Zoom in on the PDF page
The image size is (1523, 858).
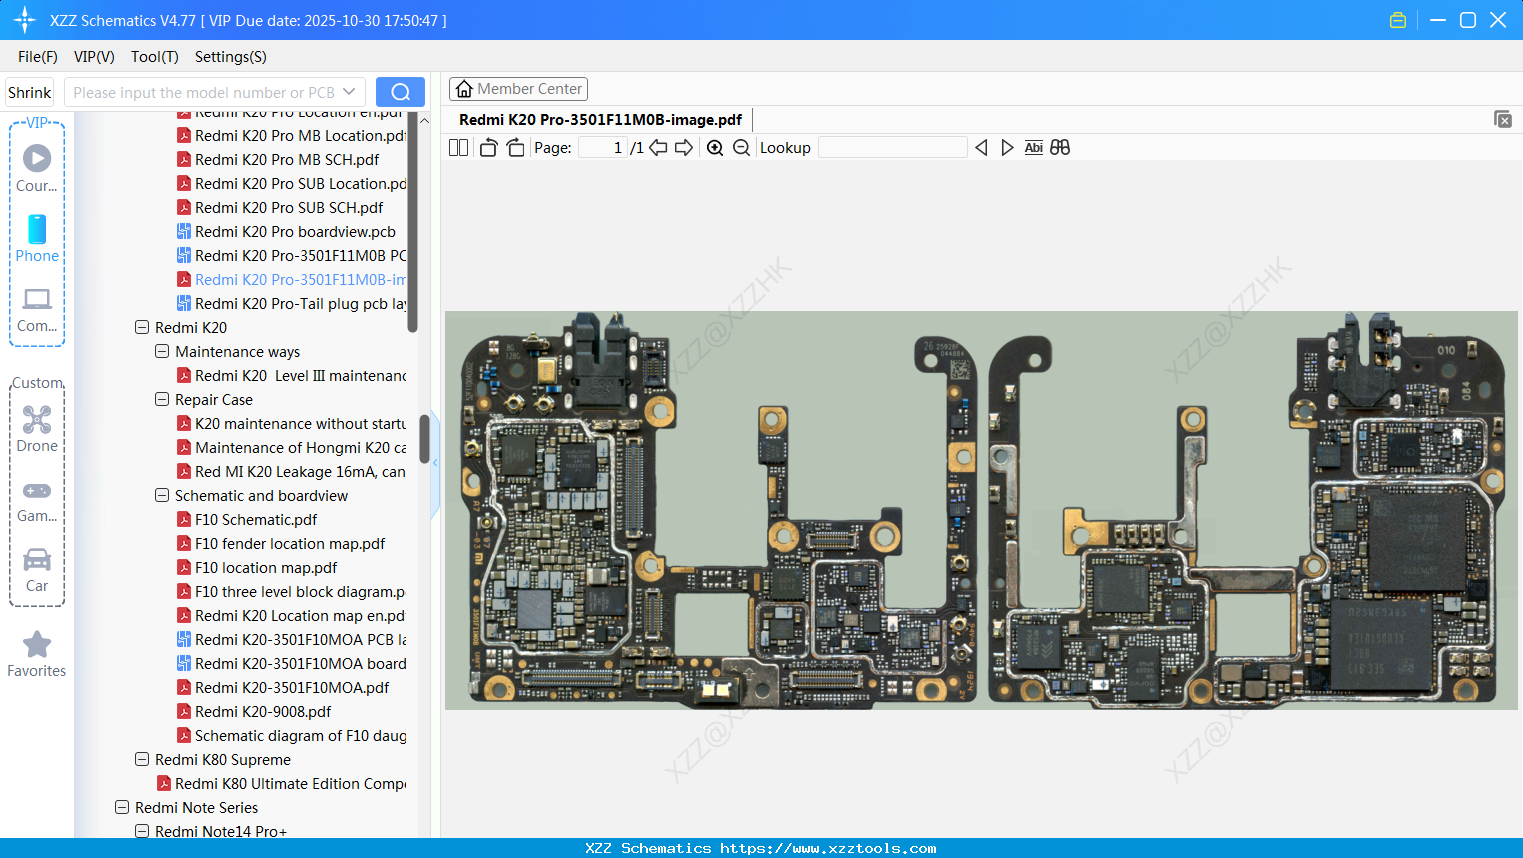click(715, 147)
